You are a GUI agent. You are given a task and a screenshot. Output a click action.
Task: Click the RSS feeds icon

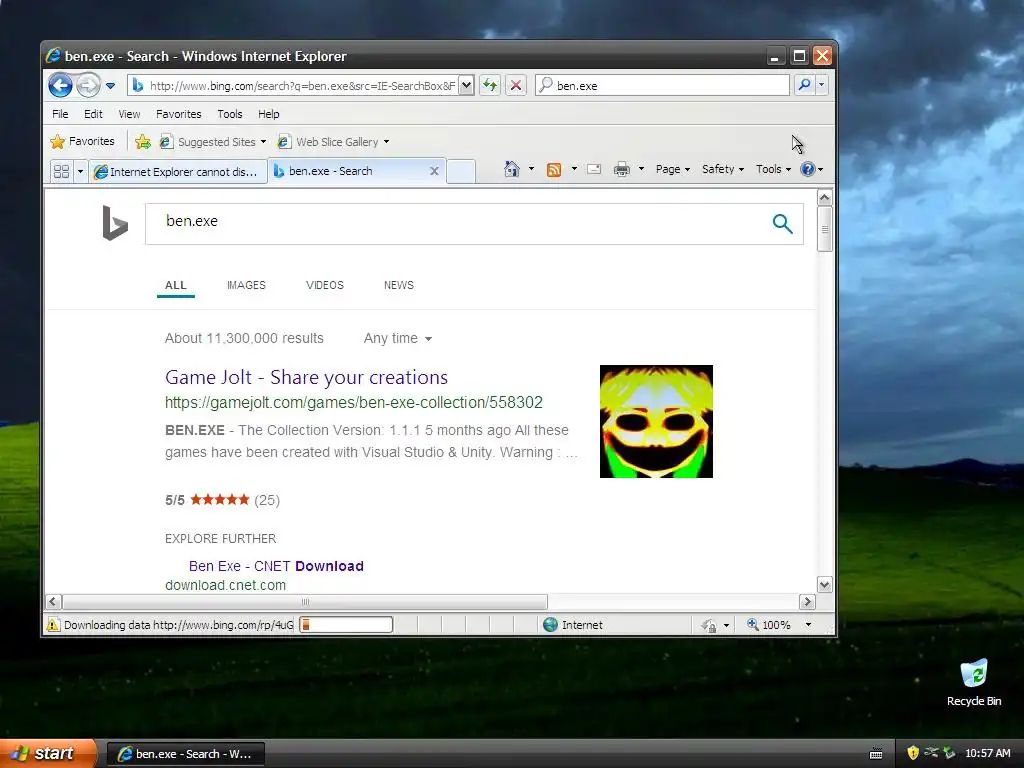(x=554, y=170)
